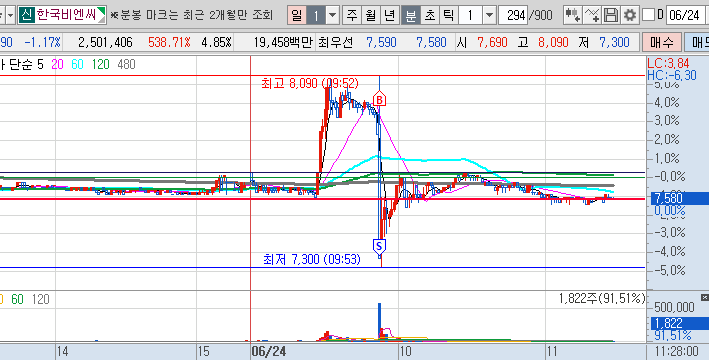The width and height of the screenshot is (709, 360).
Task: Click the 06/24 date label on time axis
Action: click(x=269, y=351)
